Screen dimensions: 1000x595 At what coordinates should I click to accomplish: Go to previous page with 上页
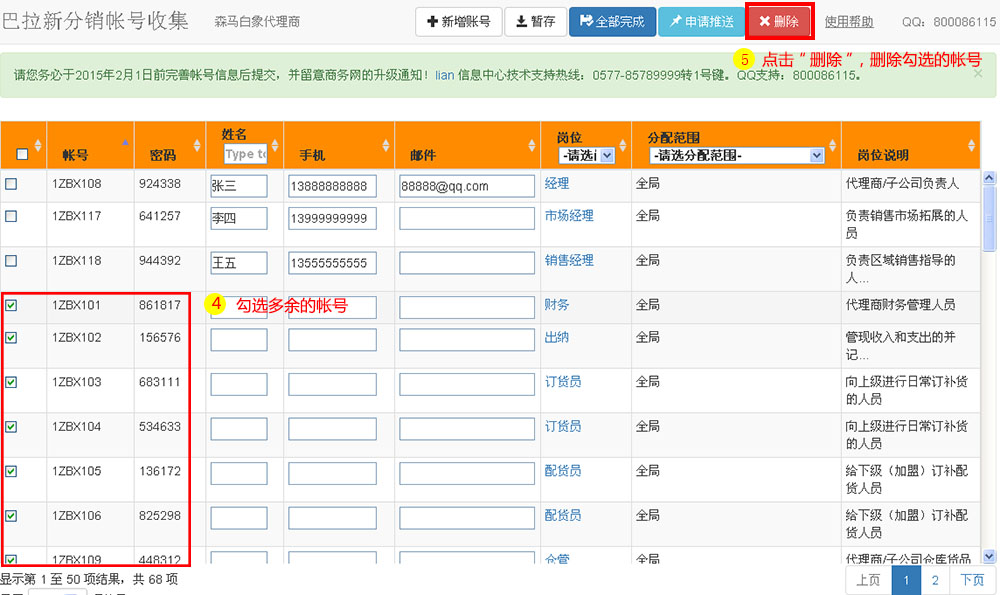868,580
